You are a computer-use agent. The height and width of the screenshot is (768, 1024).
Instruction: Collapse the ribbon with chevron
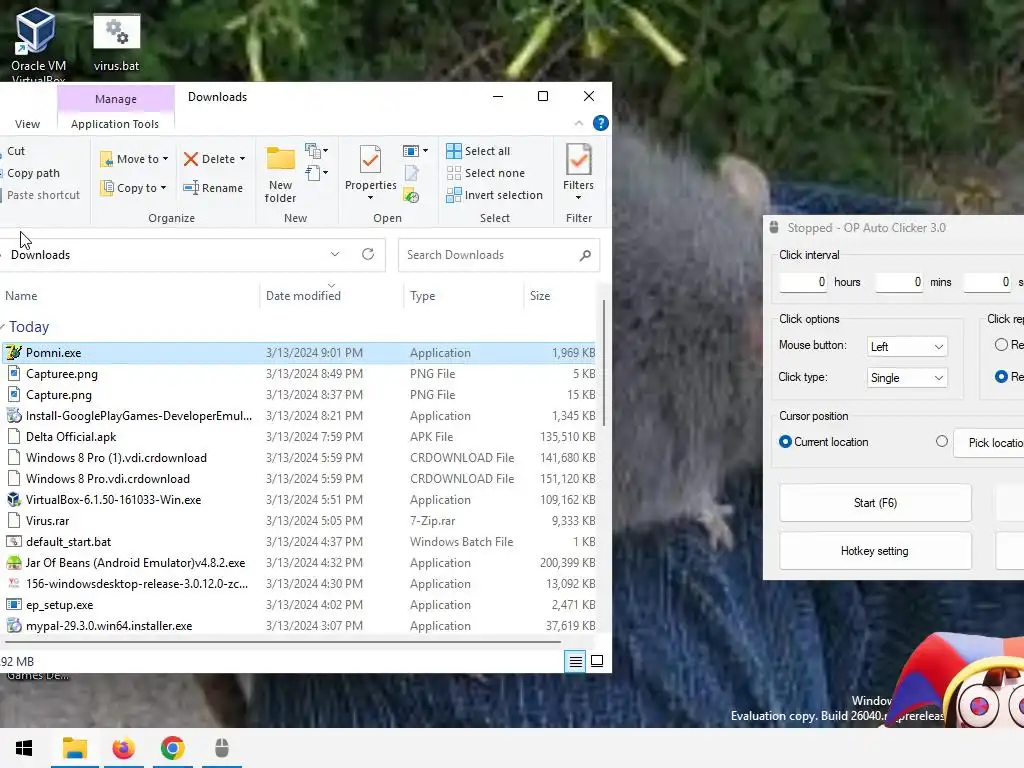(579, 123)
